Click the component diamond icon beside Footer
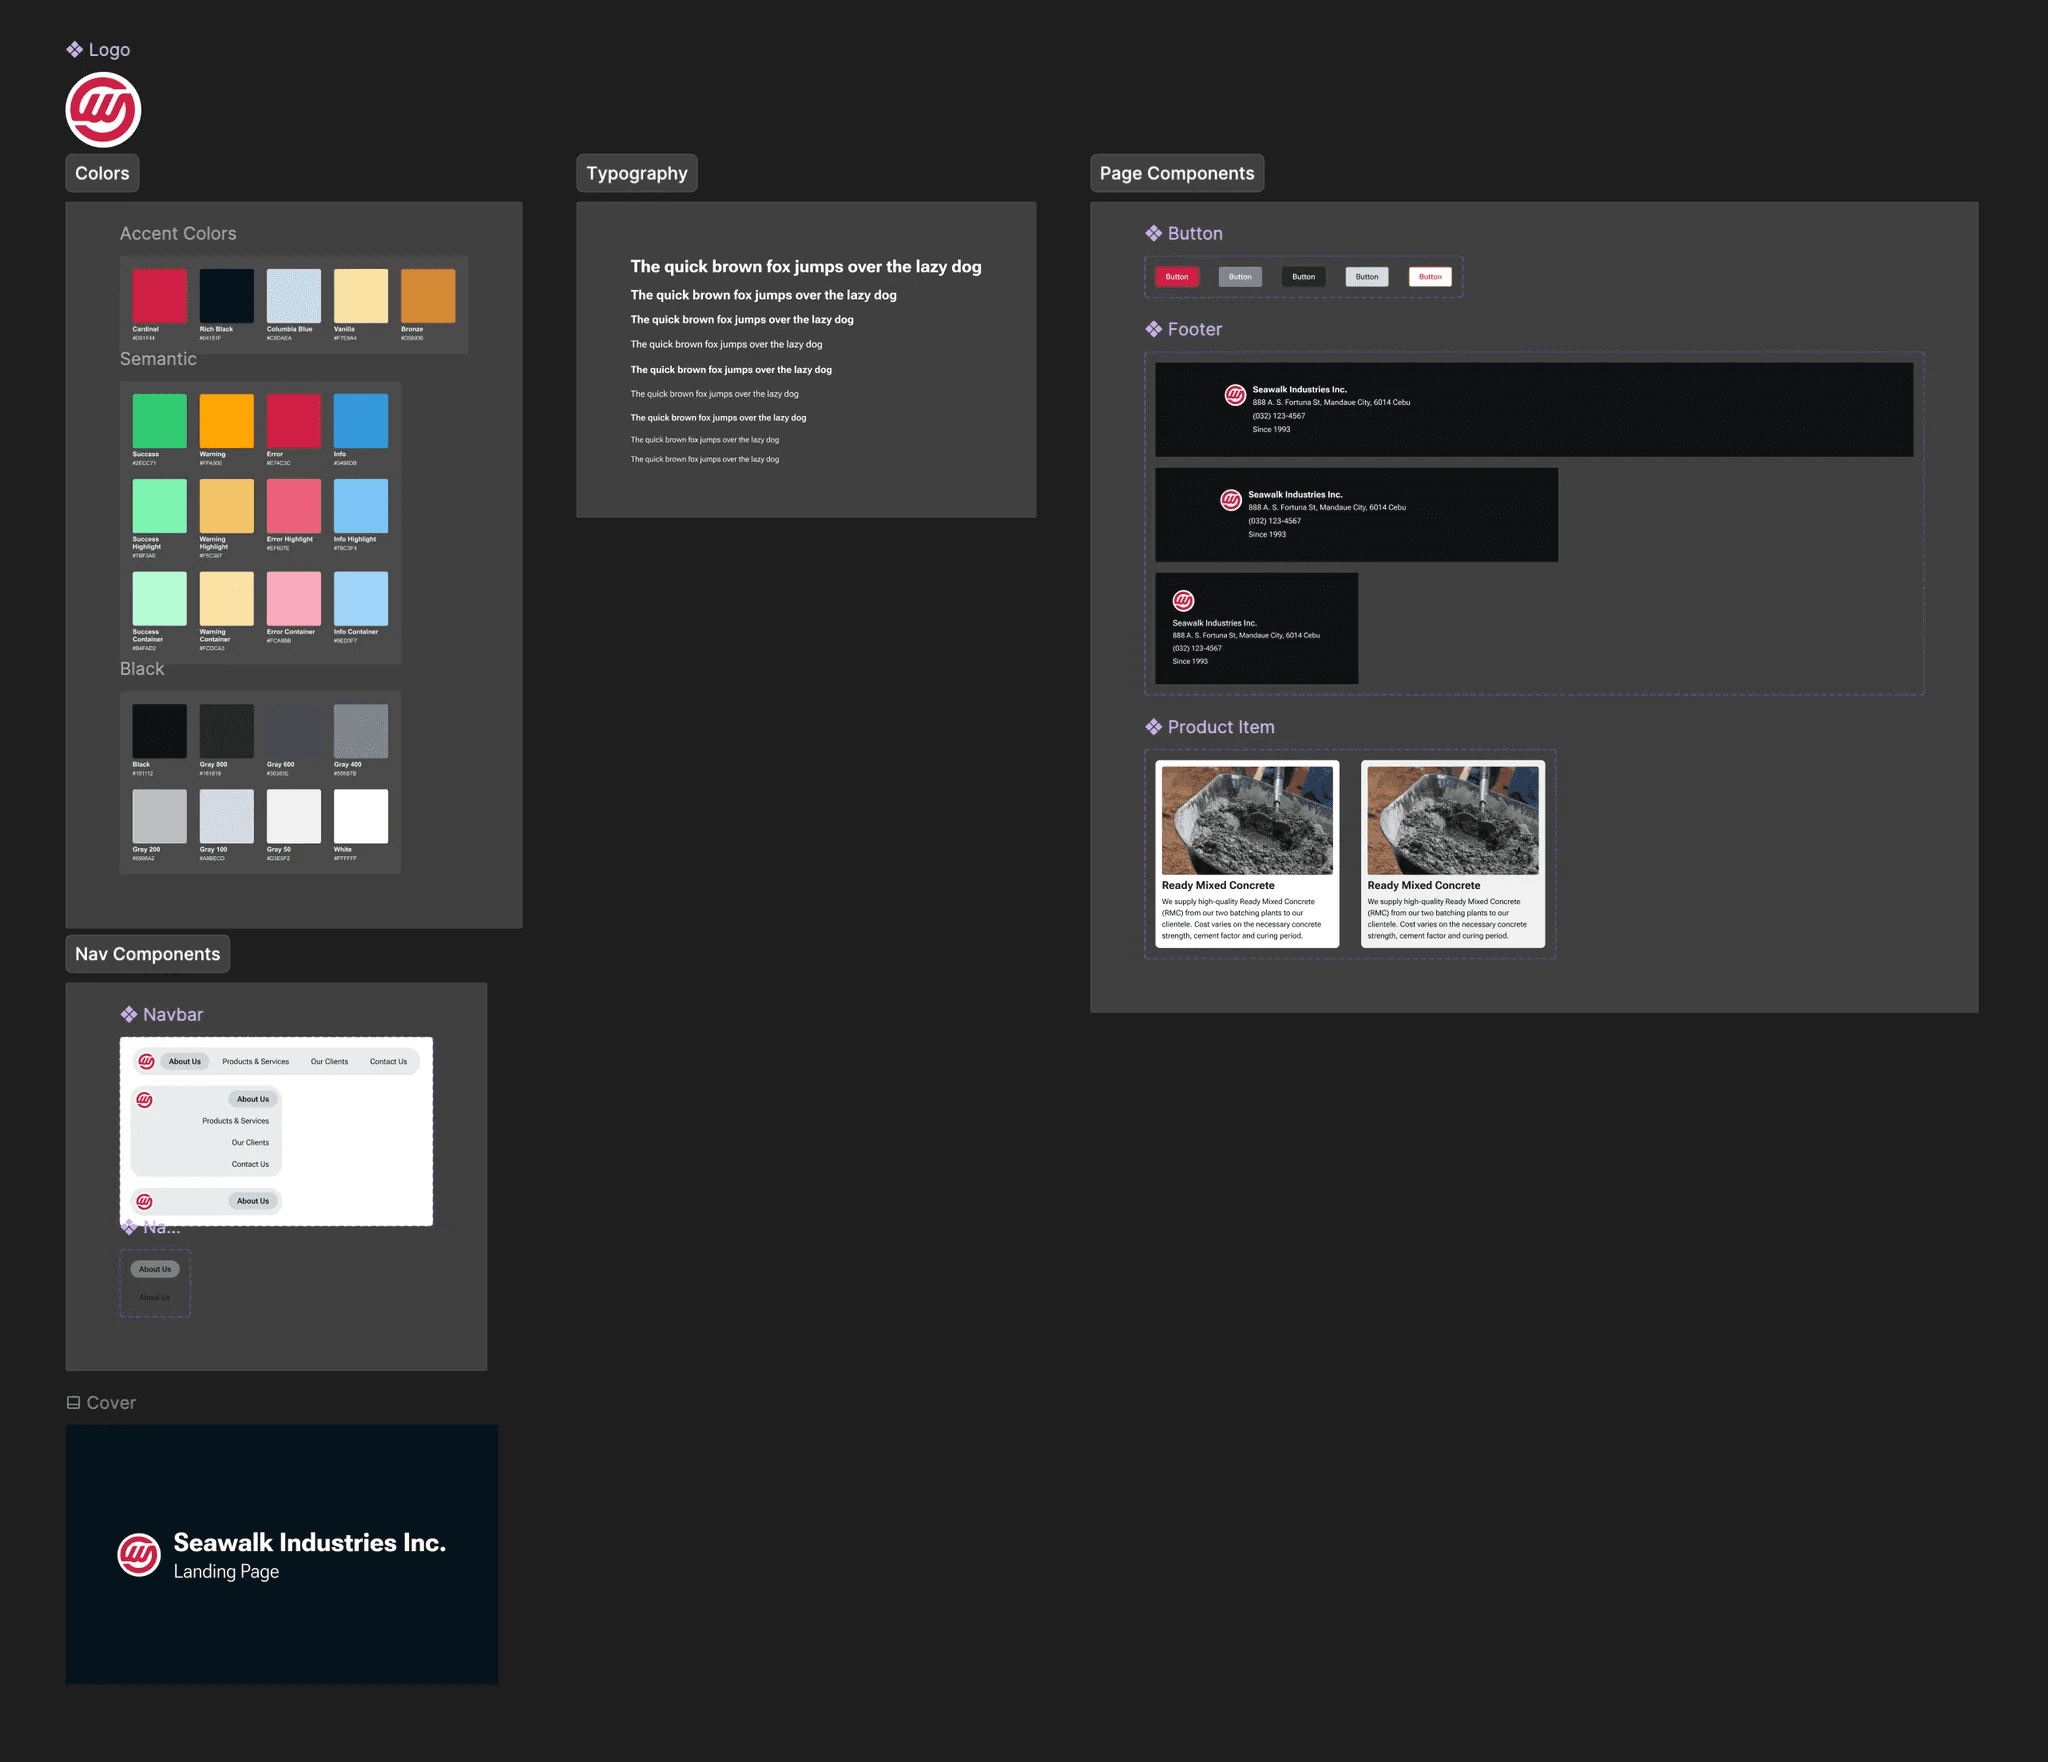Screen dimensions: 2048x1762 [x=1153, y=329]
